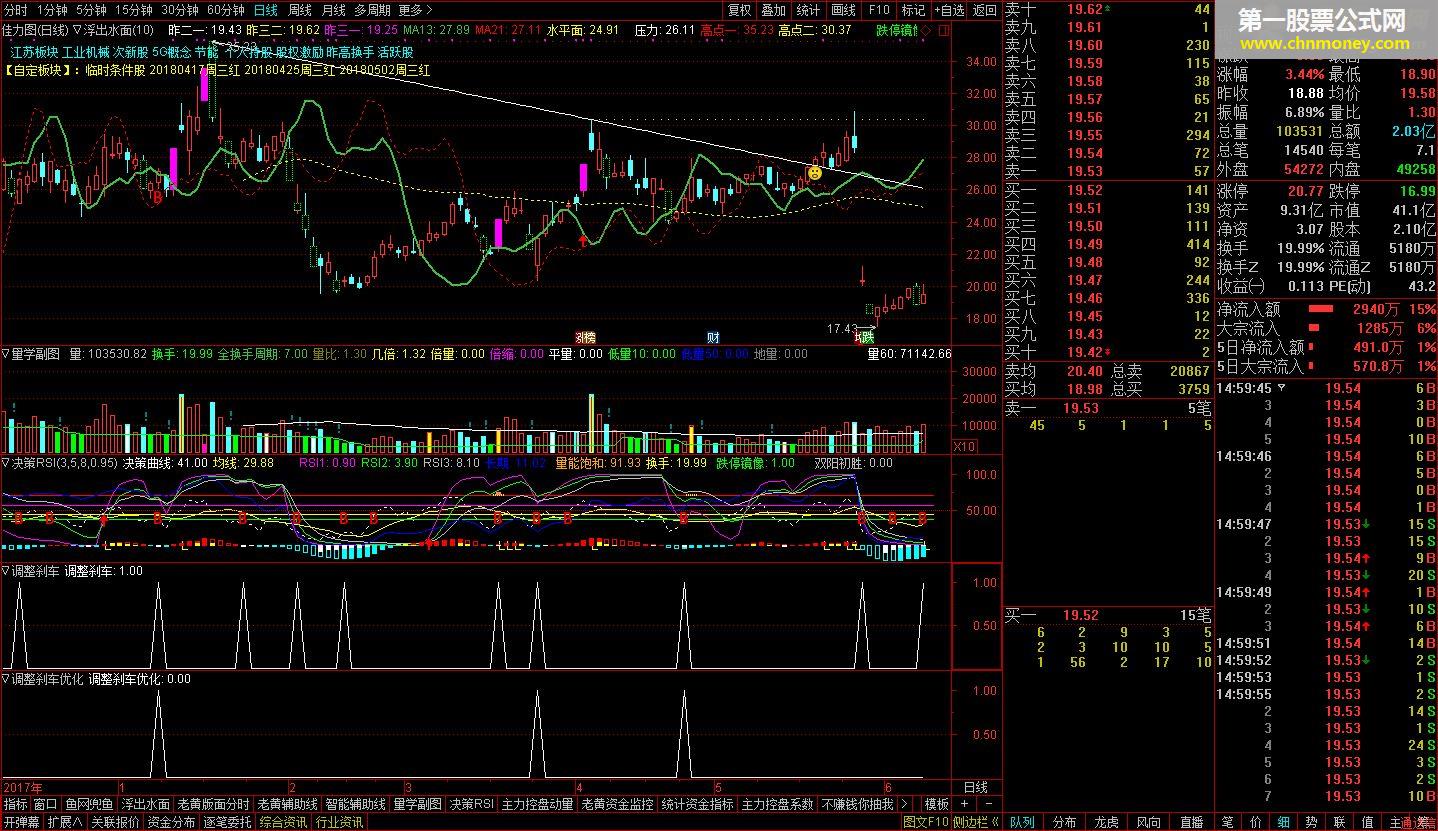Switch to the 周线 weekly chart

pos(300,10)
